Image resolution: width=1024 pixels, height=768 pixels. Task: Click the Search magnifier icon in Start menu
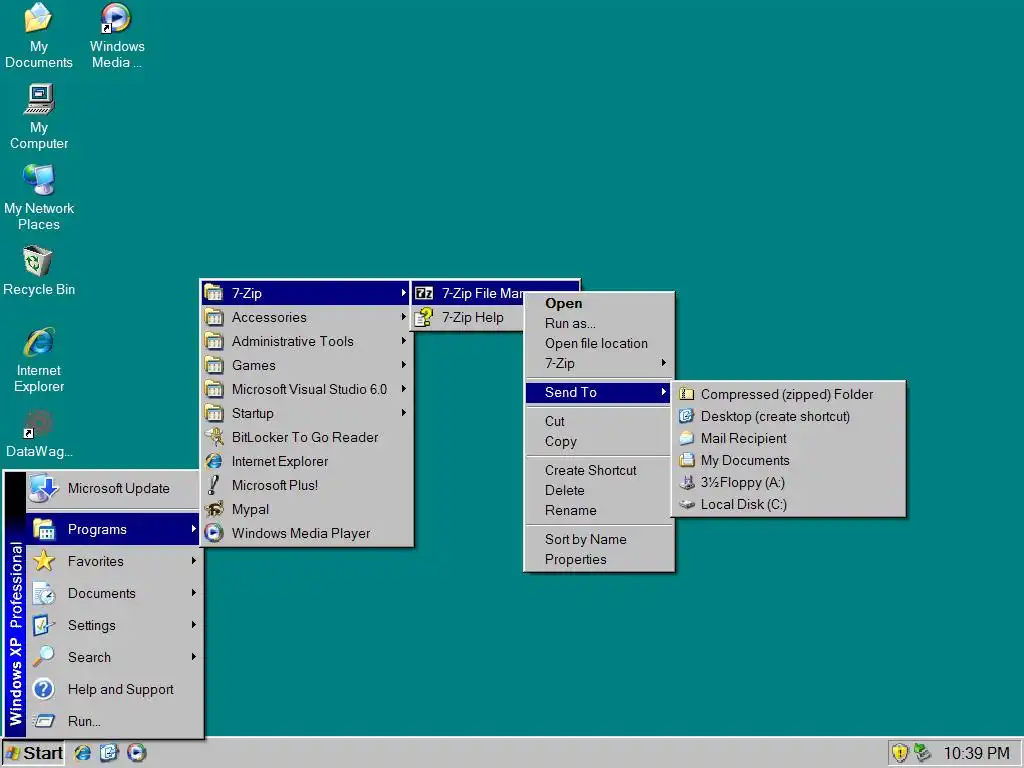44,657
